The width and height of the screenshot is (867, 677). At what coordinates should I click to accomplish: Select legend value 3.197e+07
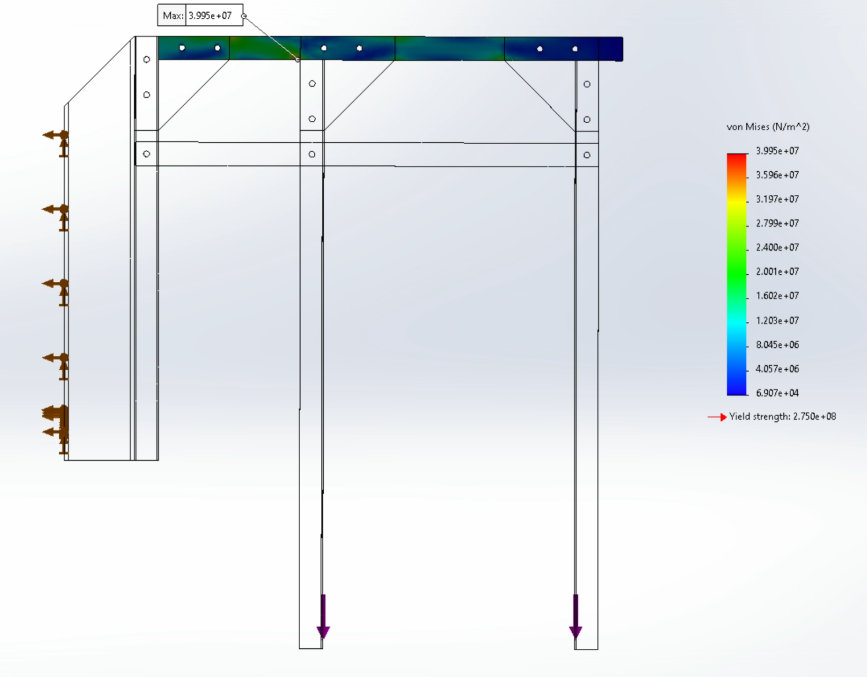[777, 199]
